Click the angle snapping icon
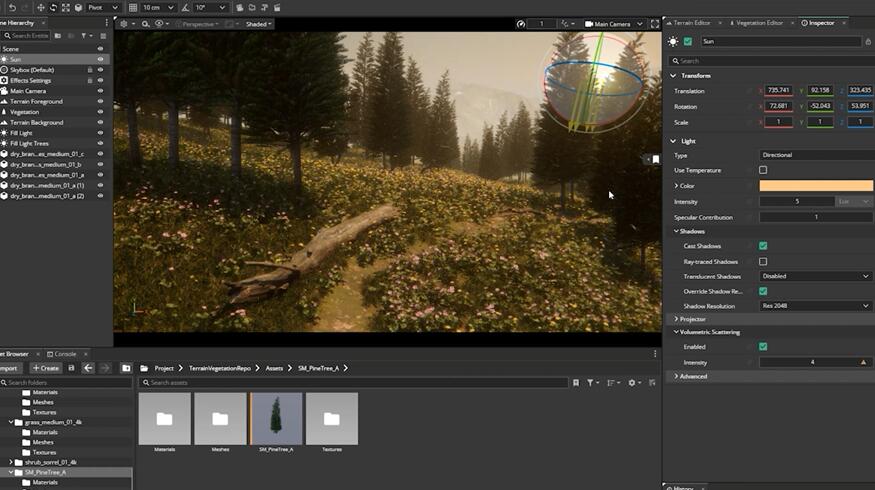This screenshot has height=490, width=875. (186, 7)
